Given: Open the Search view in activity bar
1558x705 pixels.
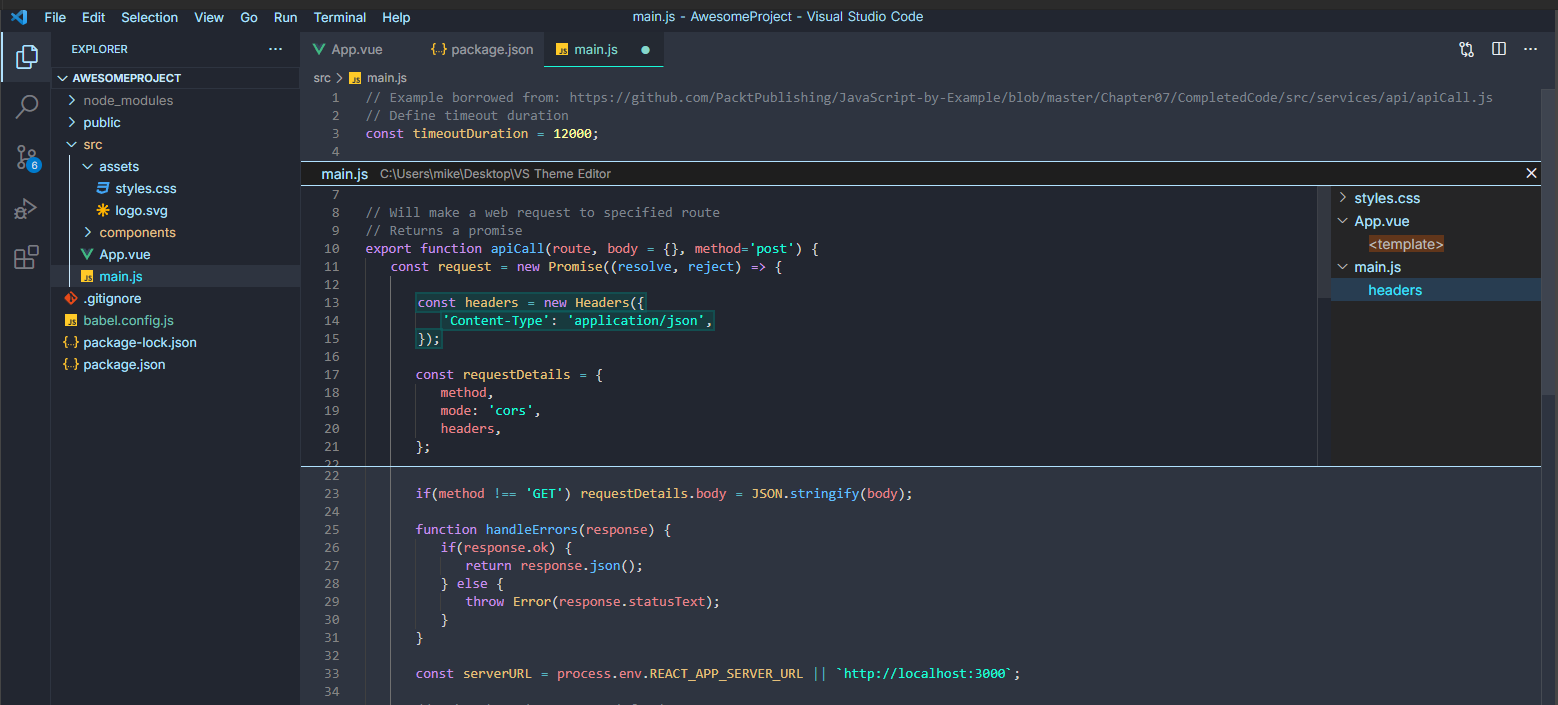Looking at the screenshot, I should (27, 106).
